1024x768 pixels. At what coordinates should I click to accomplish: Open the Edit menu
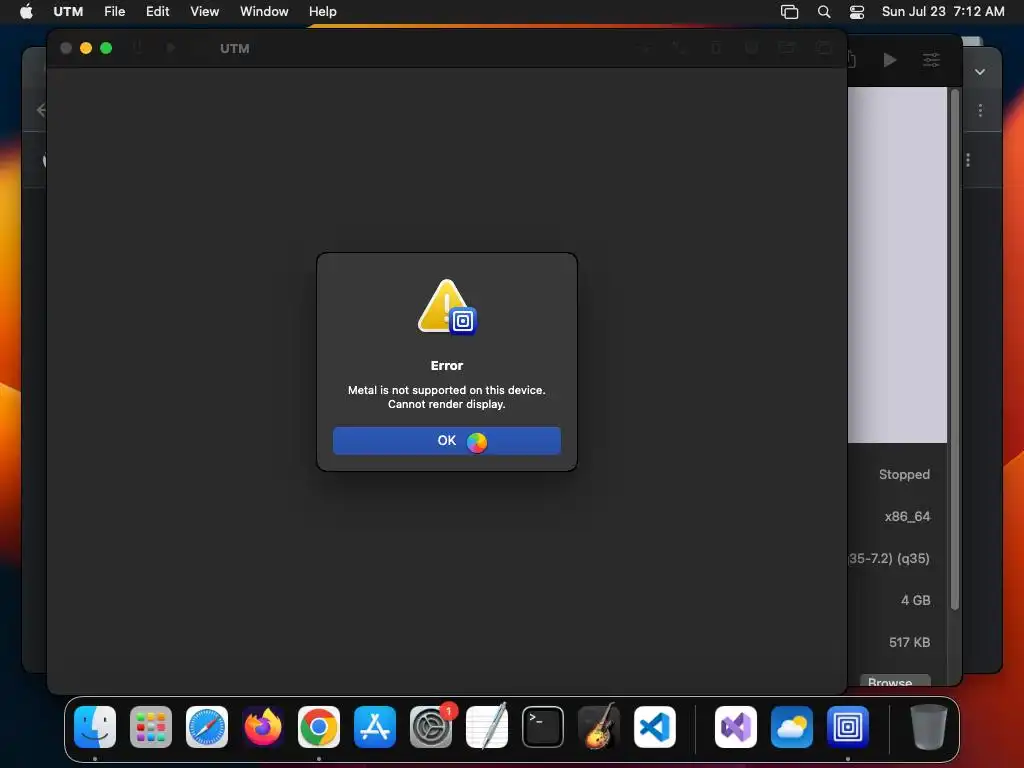click(x=157, y=12)
